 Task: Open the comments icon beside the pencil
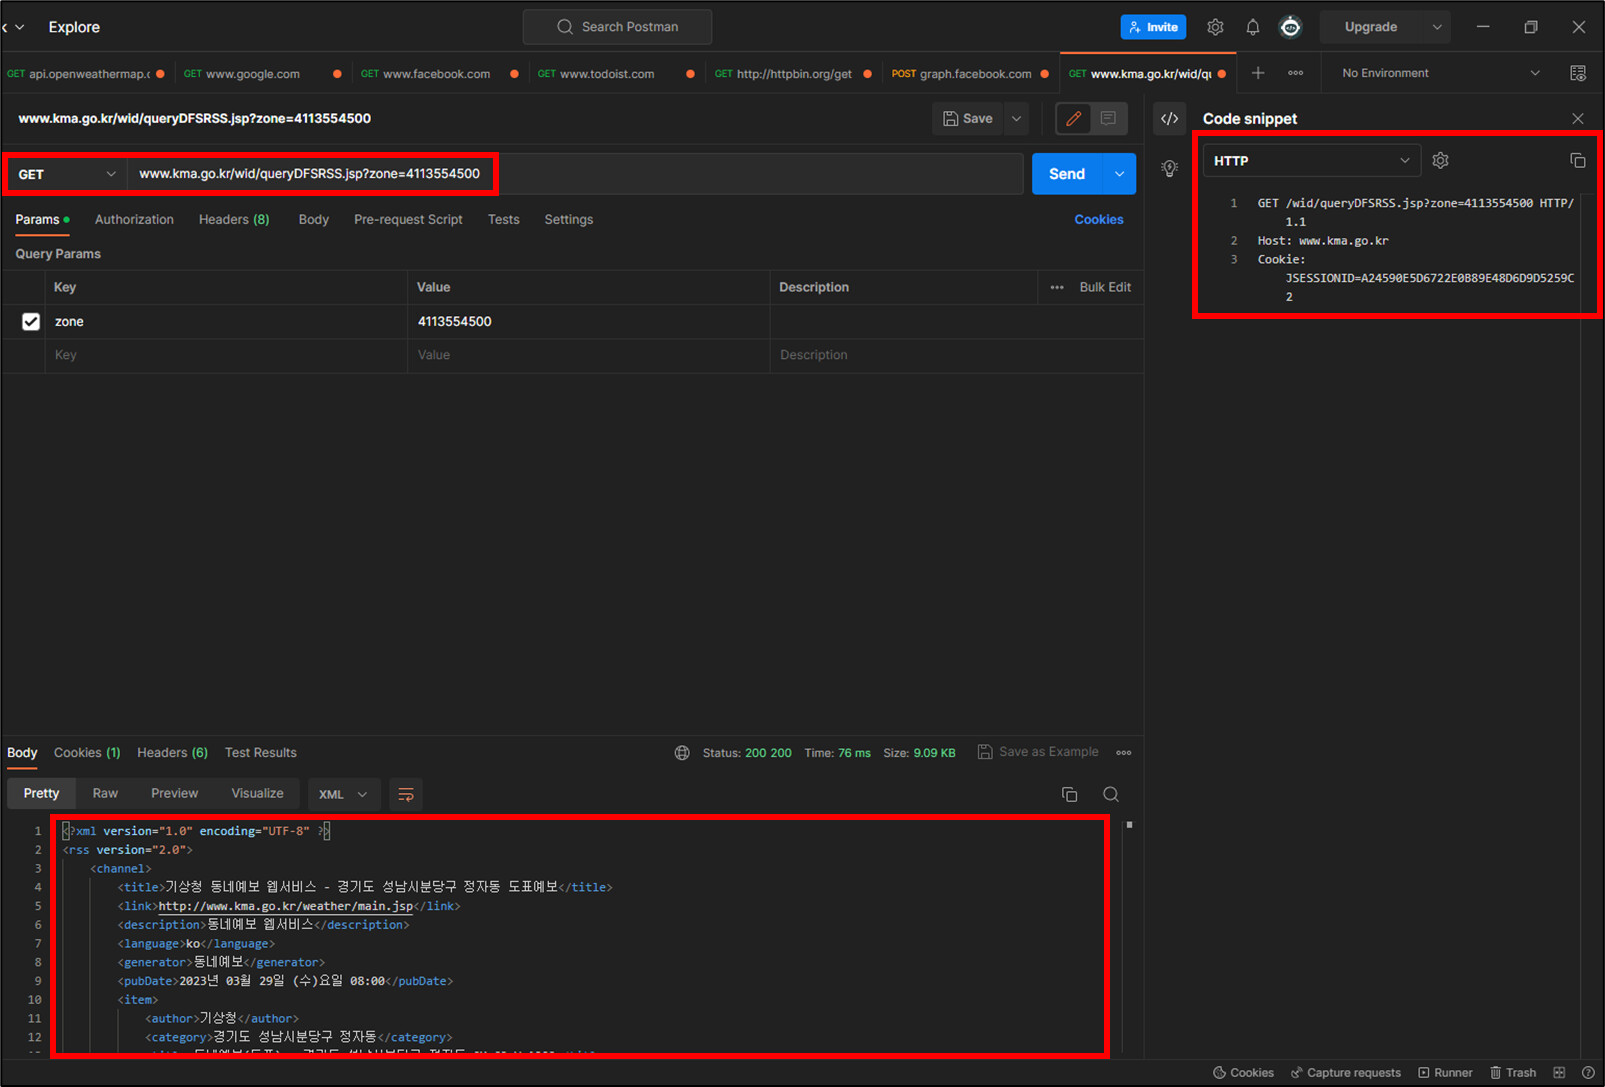coord(1109,118)
